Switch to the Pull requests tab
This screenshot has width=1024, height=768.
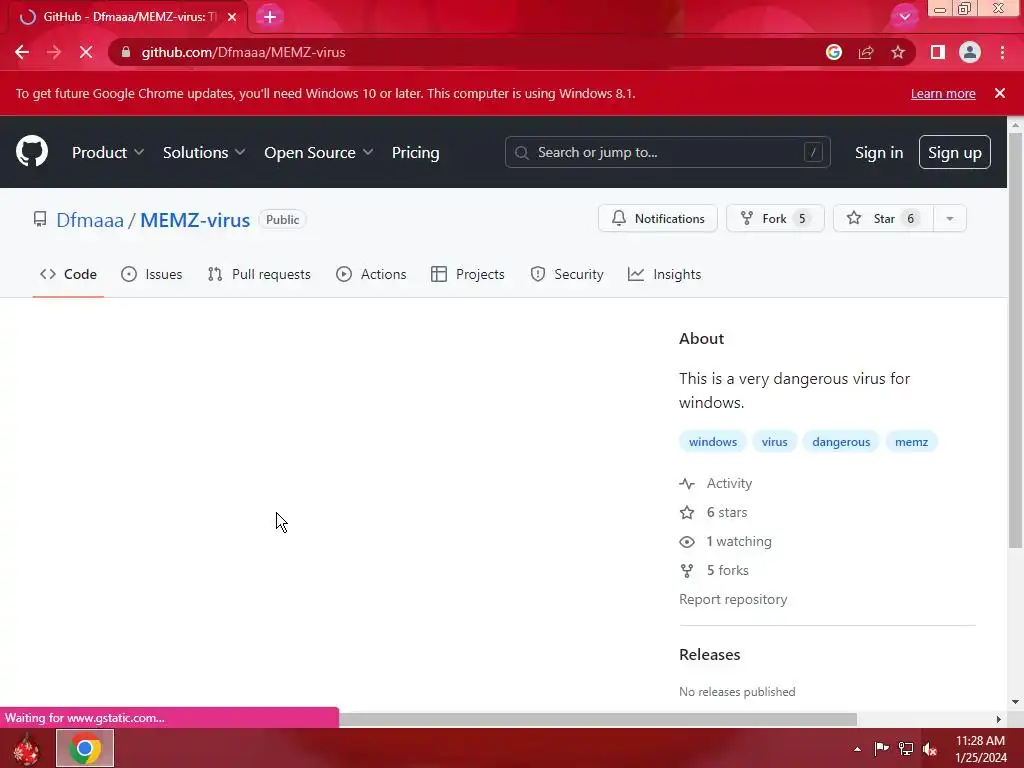tap(259, 274)
